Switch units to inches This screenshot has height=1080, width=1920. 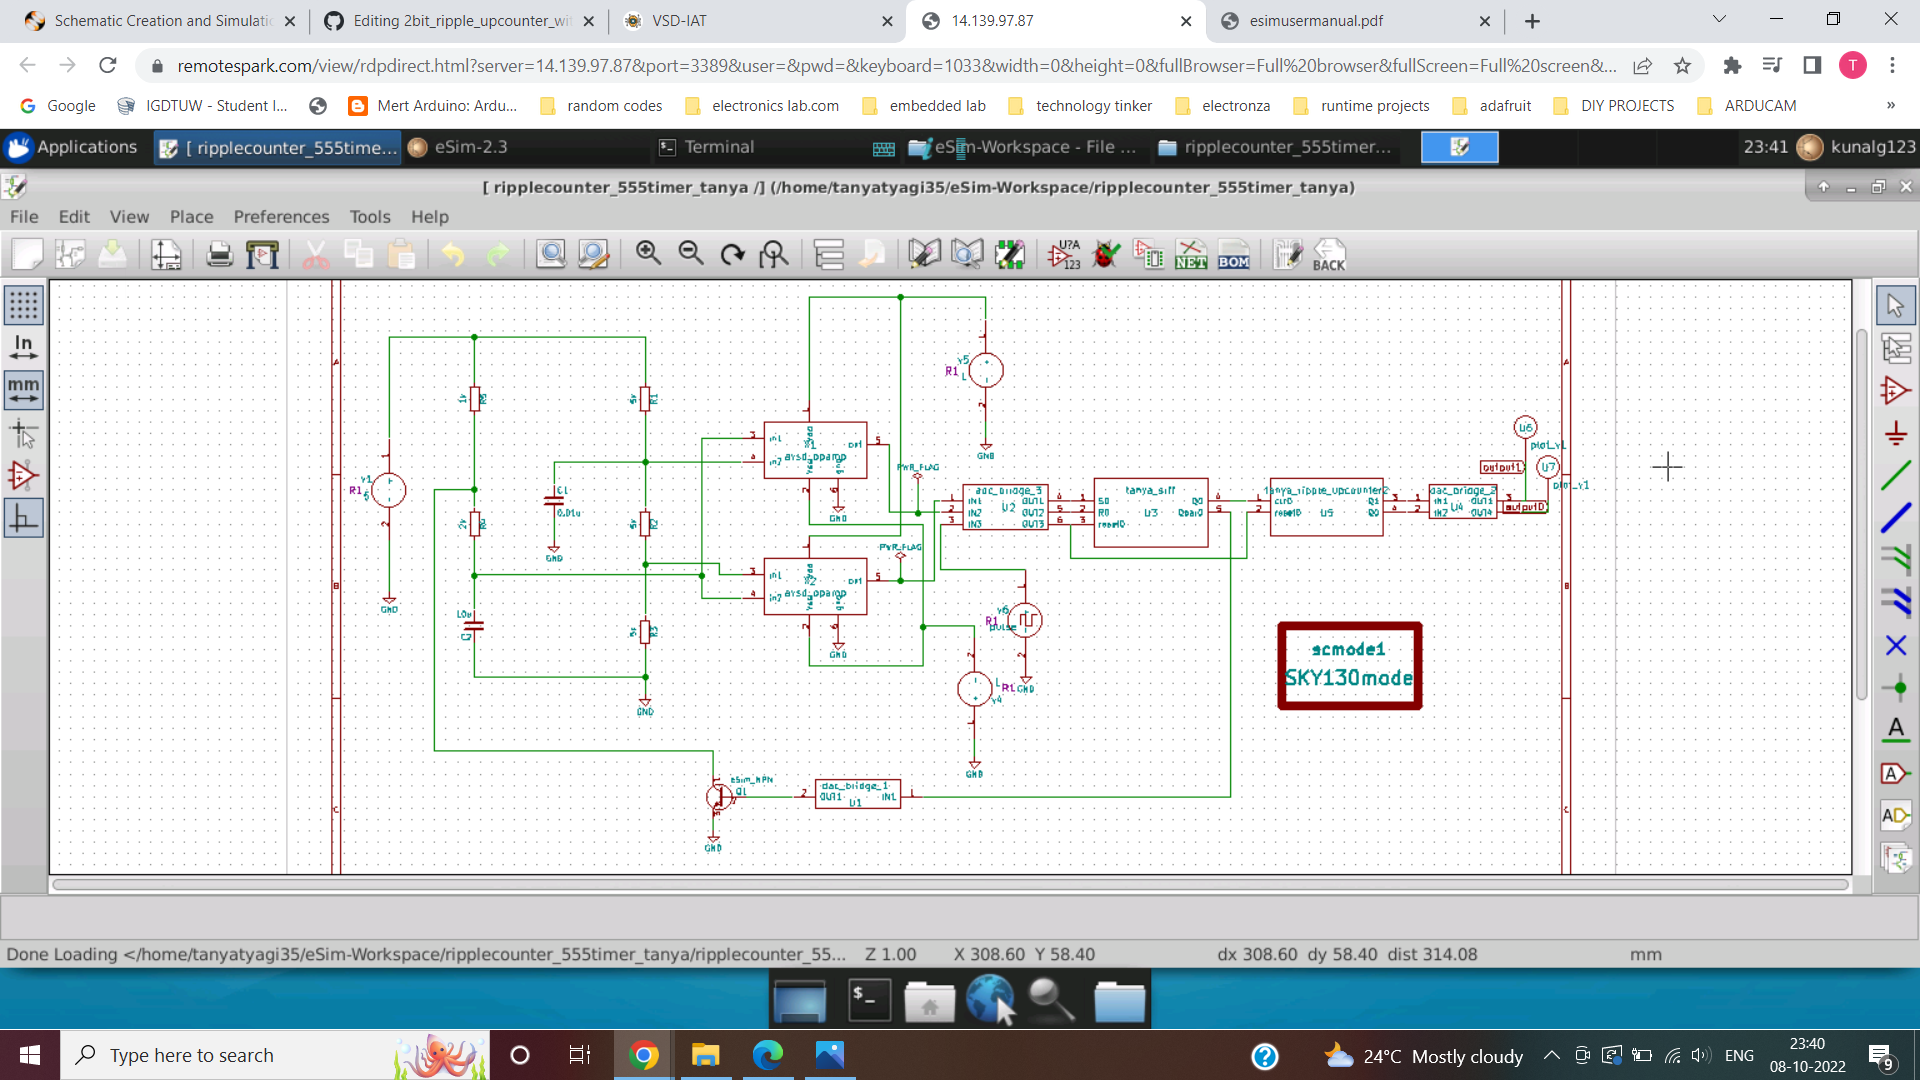[23, 347]
